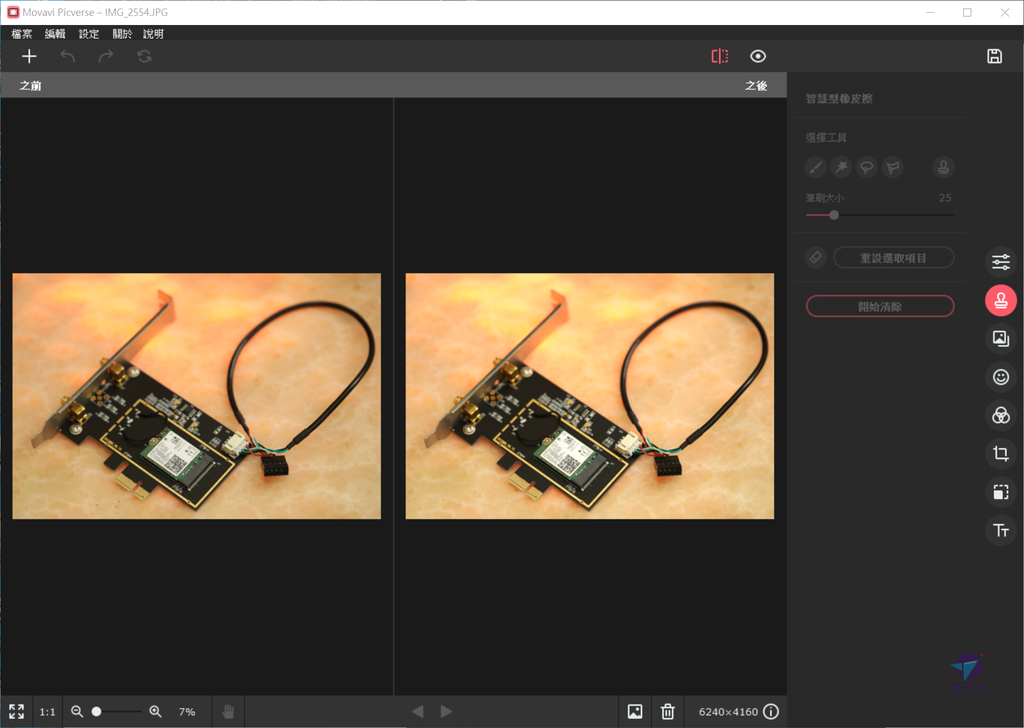Click the 6240×4160 image dimensions text
Image resolution: width=1024 pixels, height=728 pixels.
tap(728, 712)
